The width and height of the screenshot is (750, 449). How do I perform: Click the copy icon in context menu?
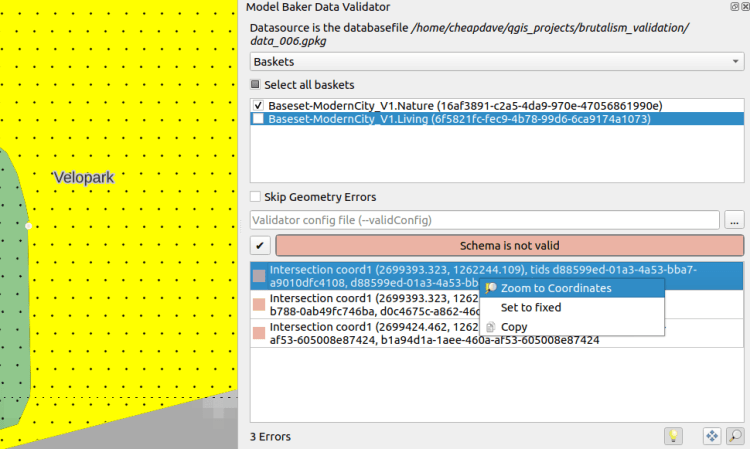[490, 327]
